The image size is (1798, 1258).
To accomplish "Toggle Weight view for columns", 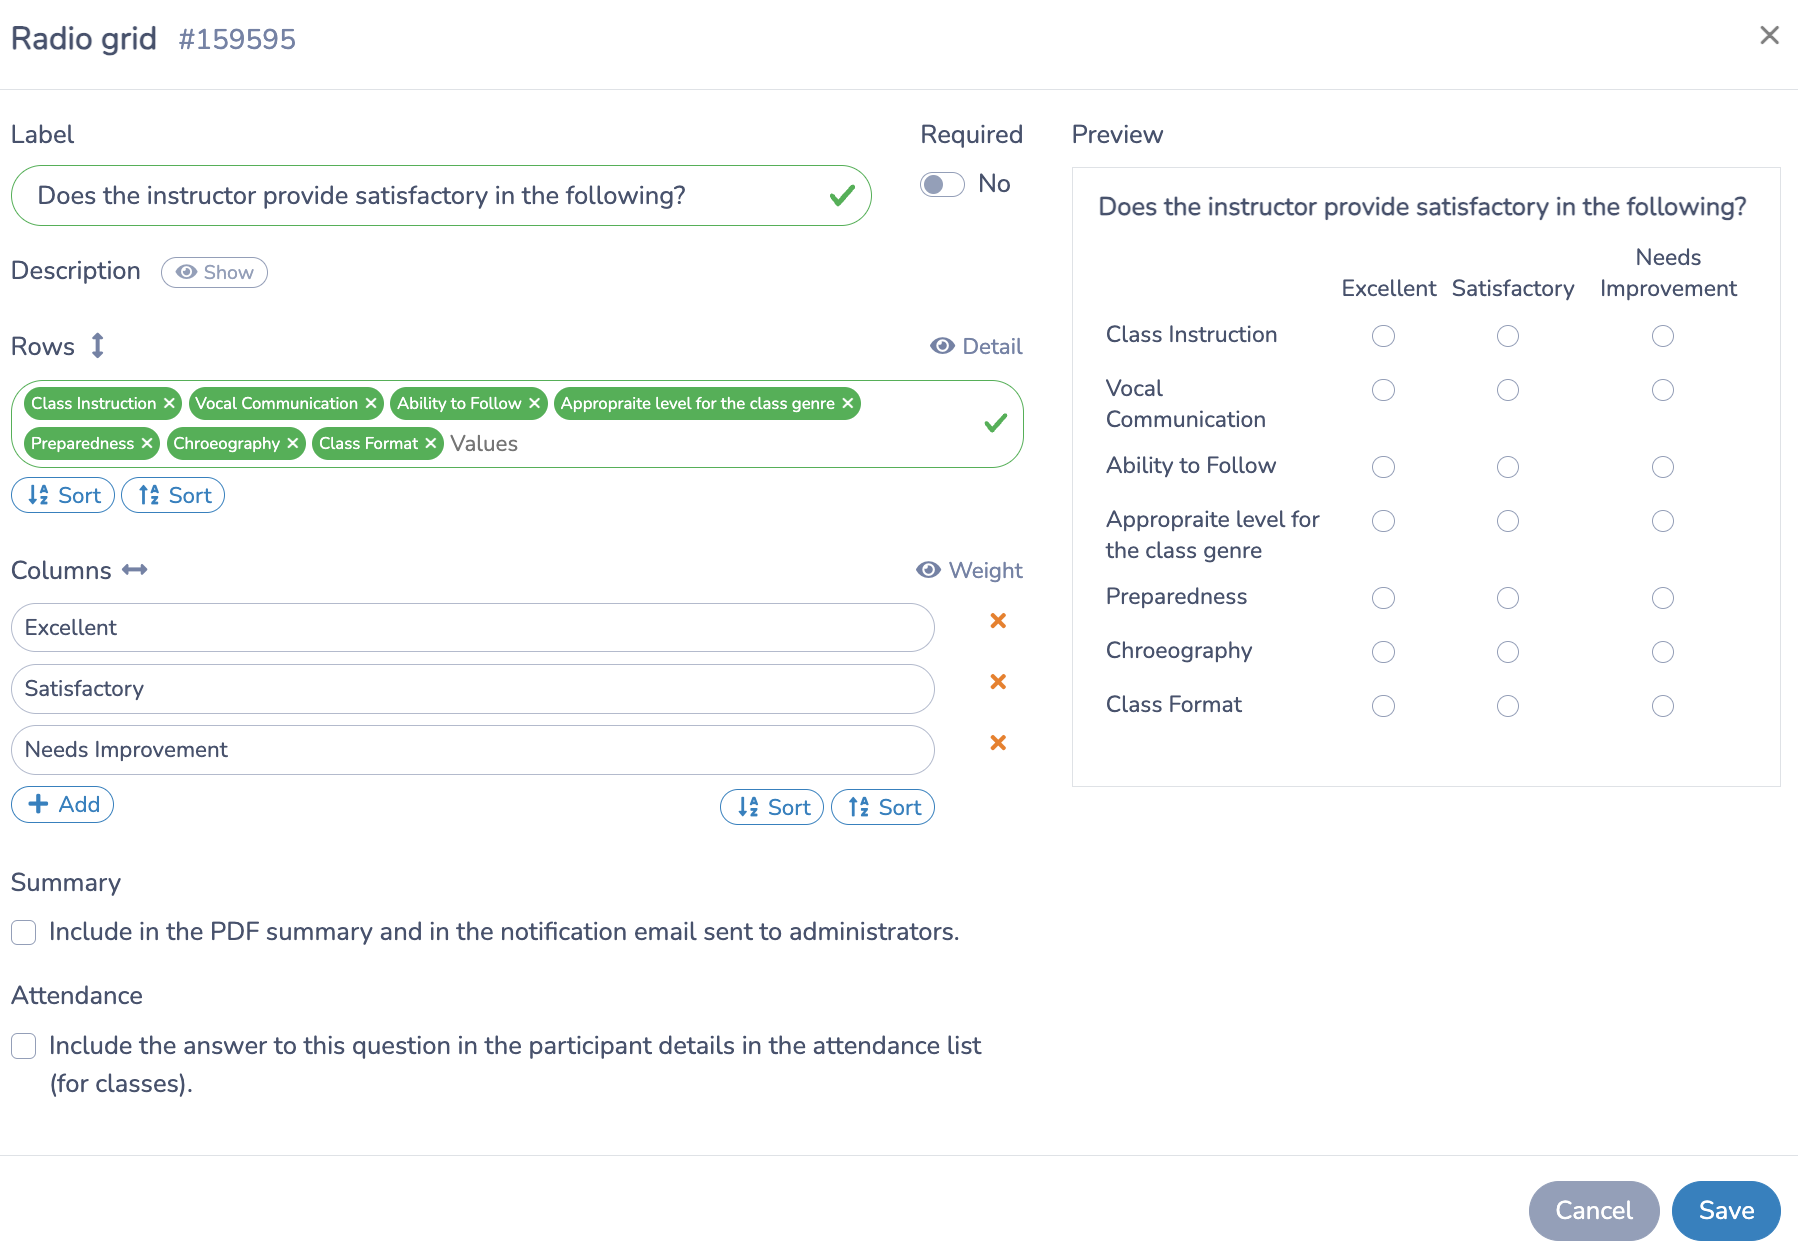I will 969,570.
